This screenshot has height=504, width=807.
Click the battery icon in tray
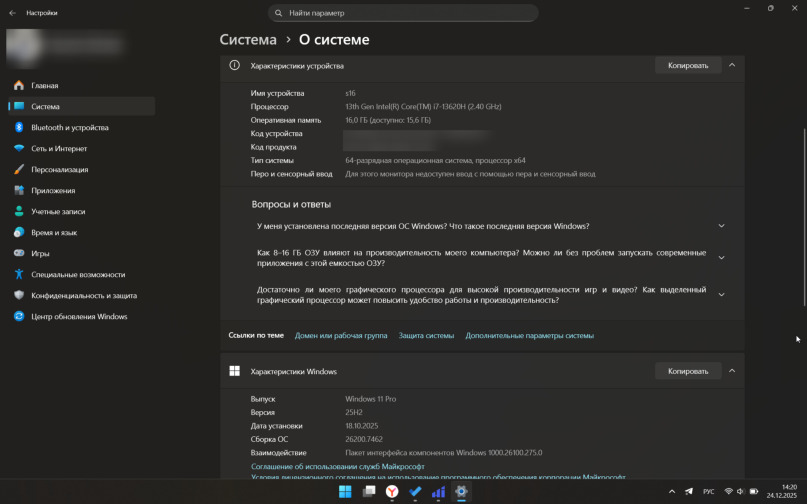pos(754,492)
